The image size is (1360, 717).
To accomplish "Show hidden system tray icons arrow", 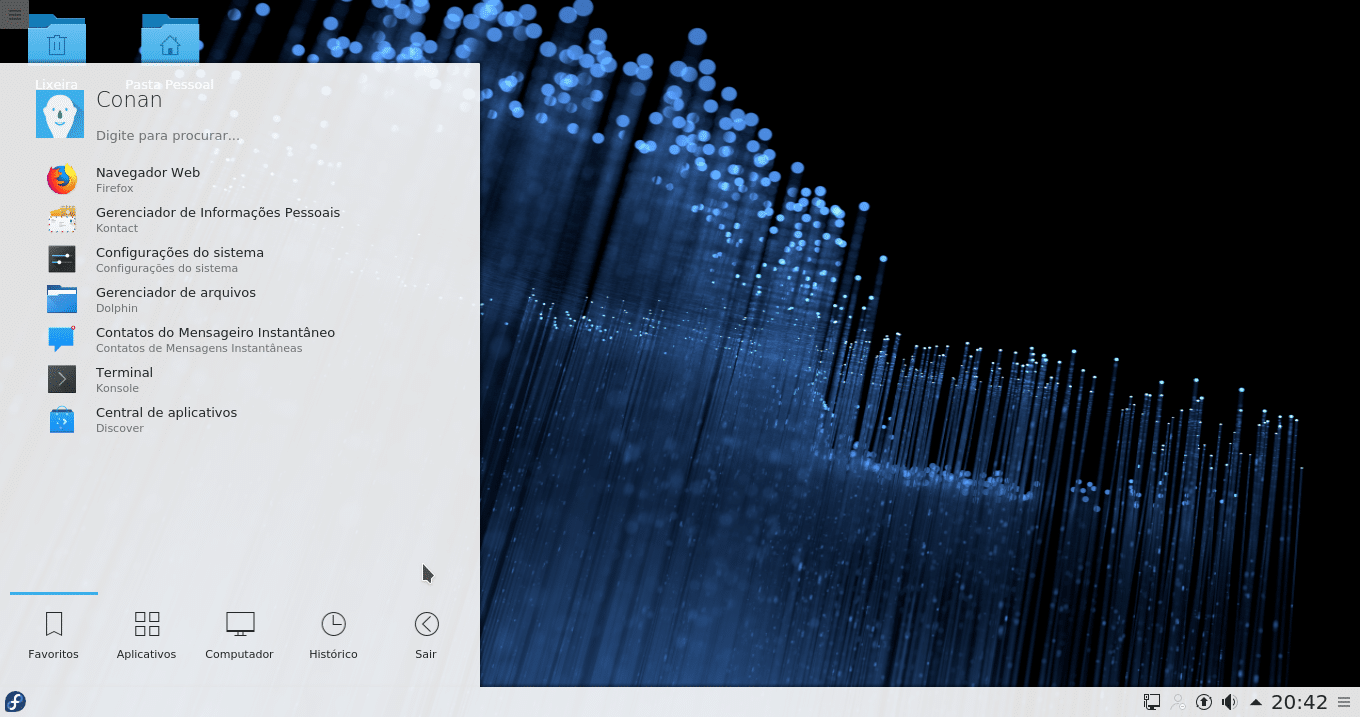I will [1255, 702].
